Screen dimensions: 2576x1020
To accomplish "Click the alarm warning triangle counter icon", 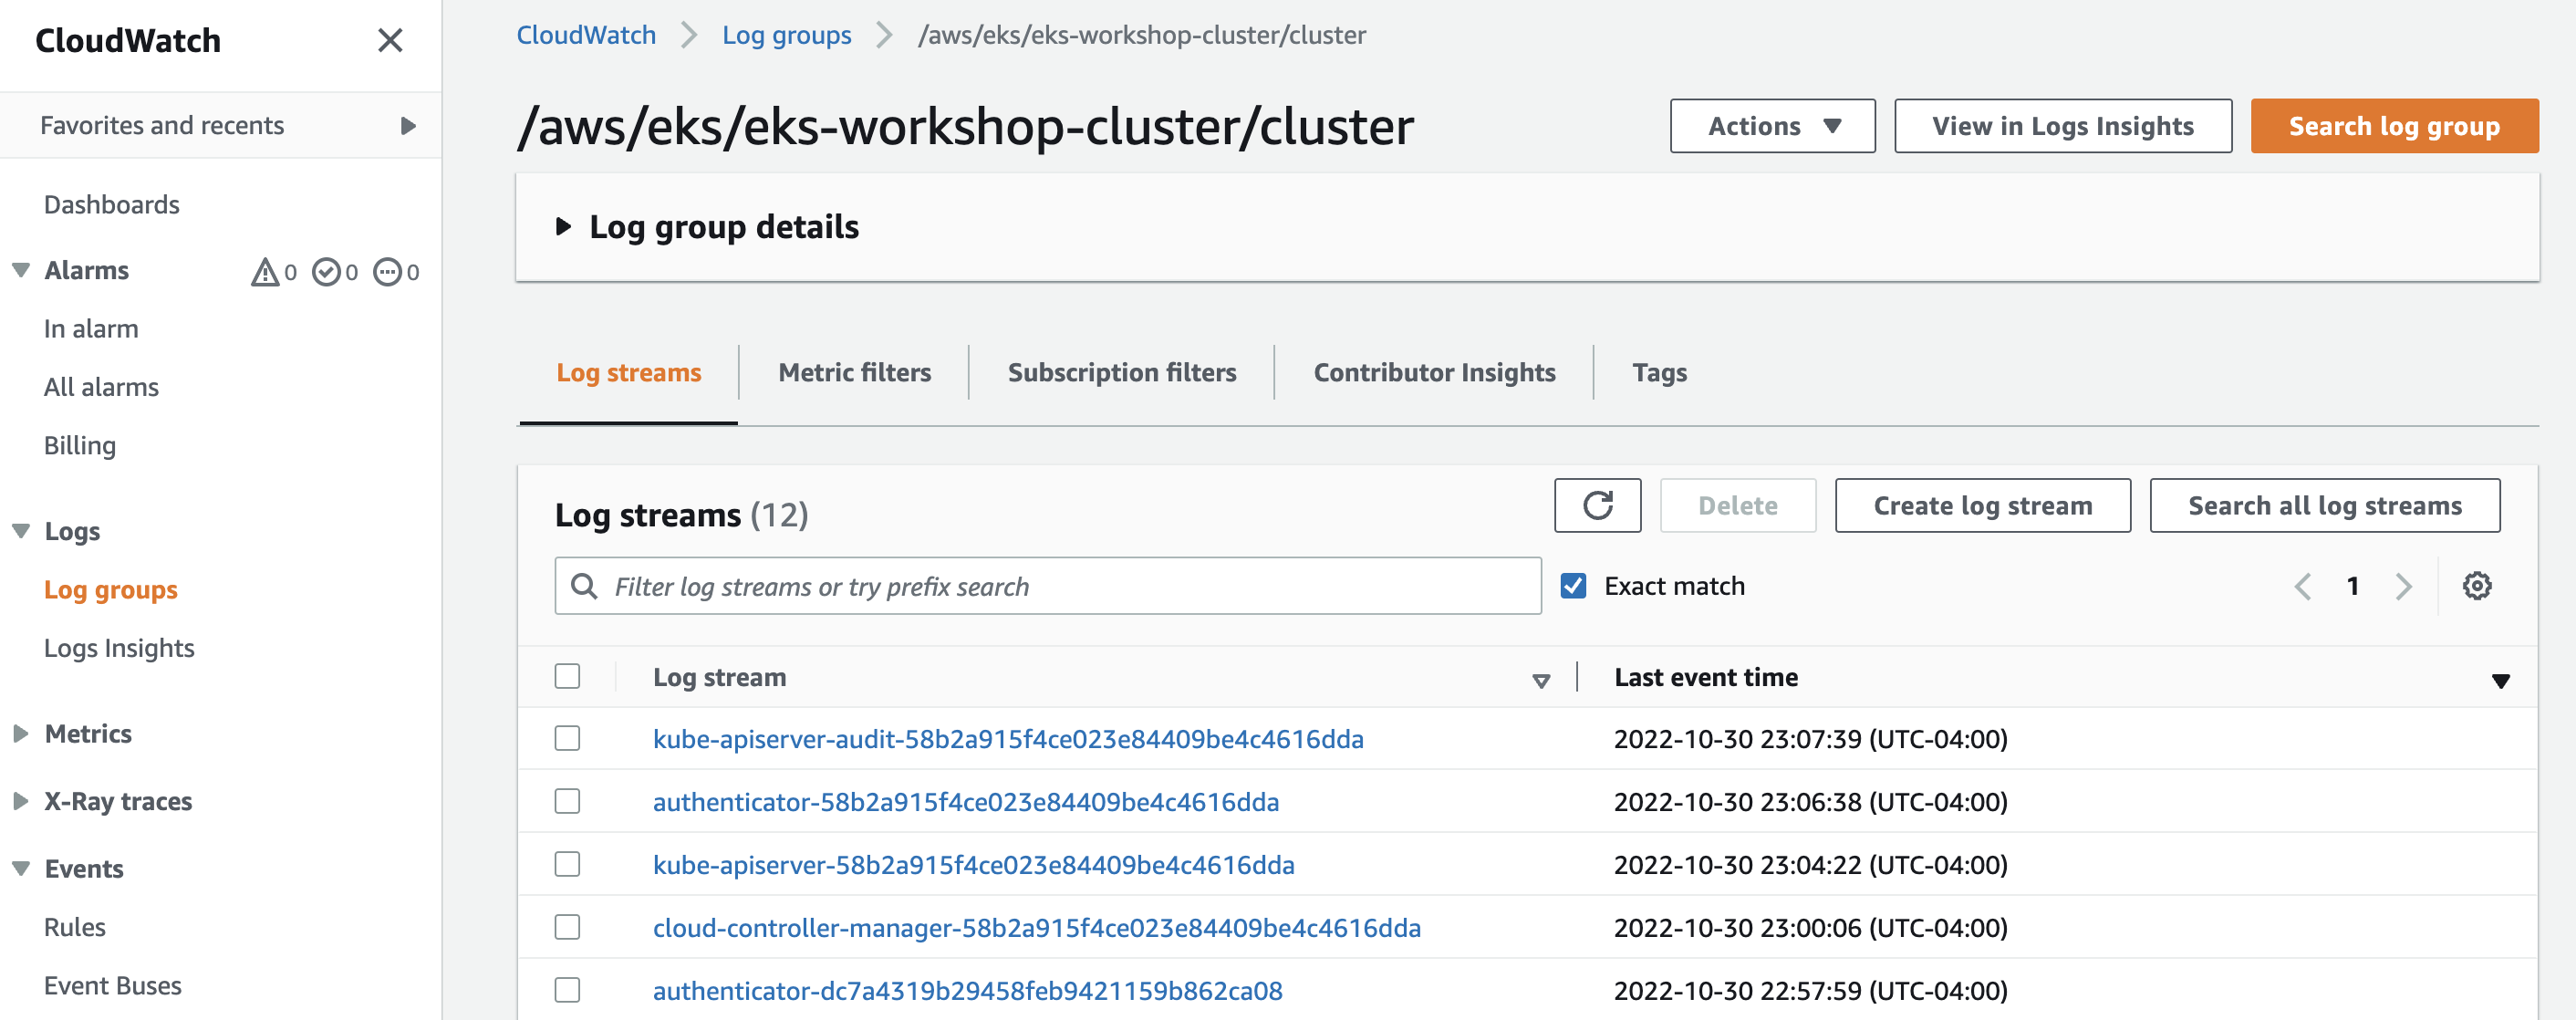I will pyautogui.click(x=265, y=272).
